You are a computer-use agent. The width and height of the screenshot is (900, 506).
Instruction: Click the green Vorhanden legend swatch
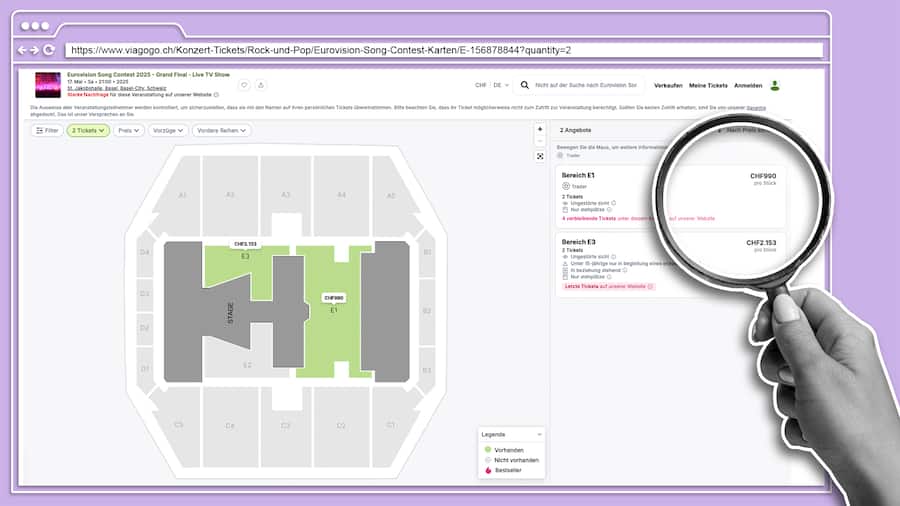[x=488, y=450]
